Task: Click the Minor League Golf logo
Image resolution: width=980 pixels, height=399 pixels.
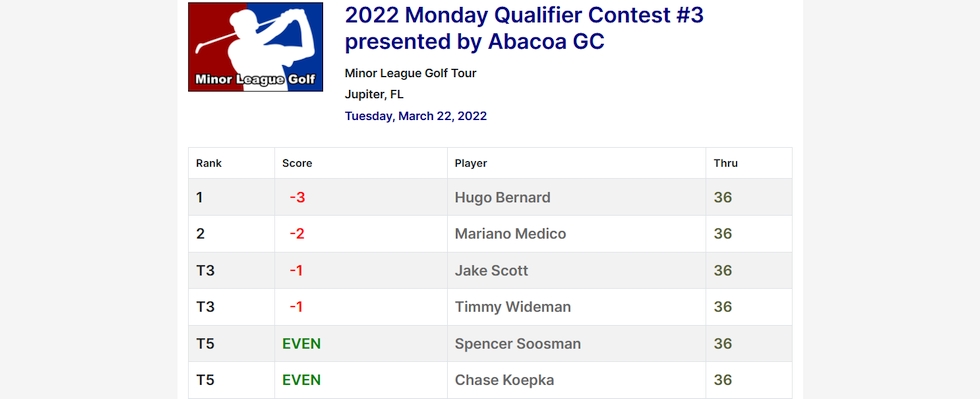Action: coord(256,47)
